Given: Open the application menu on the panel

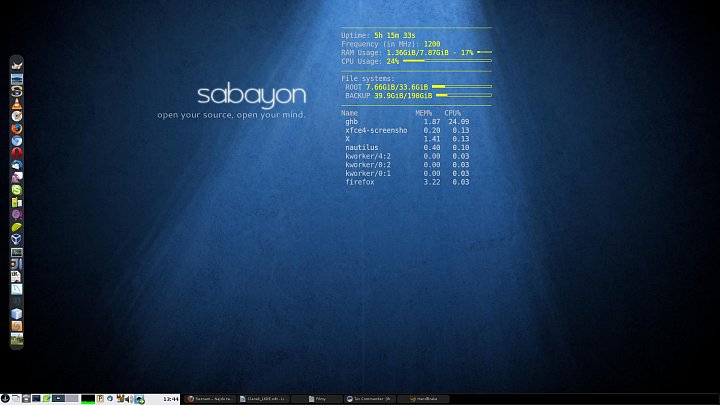Looking at the screenshot, I should pyautogui.click(x=5, y=399).
